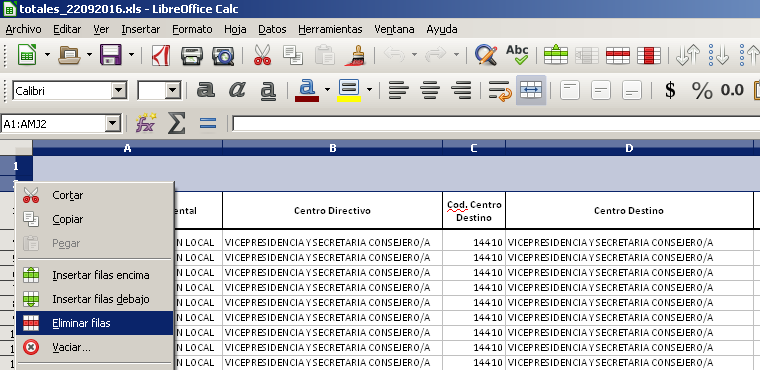Open the font color picker arrow
760x370 pixels.
328,90
